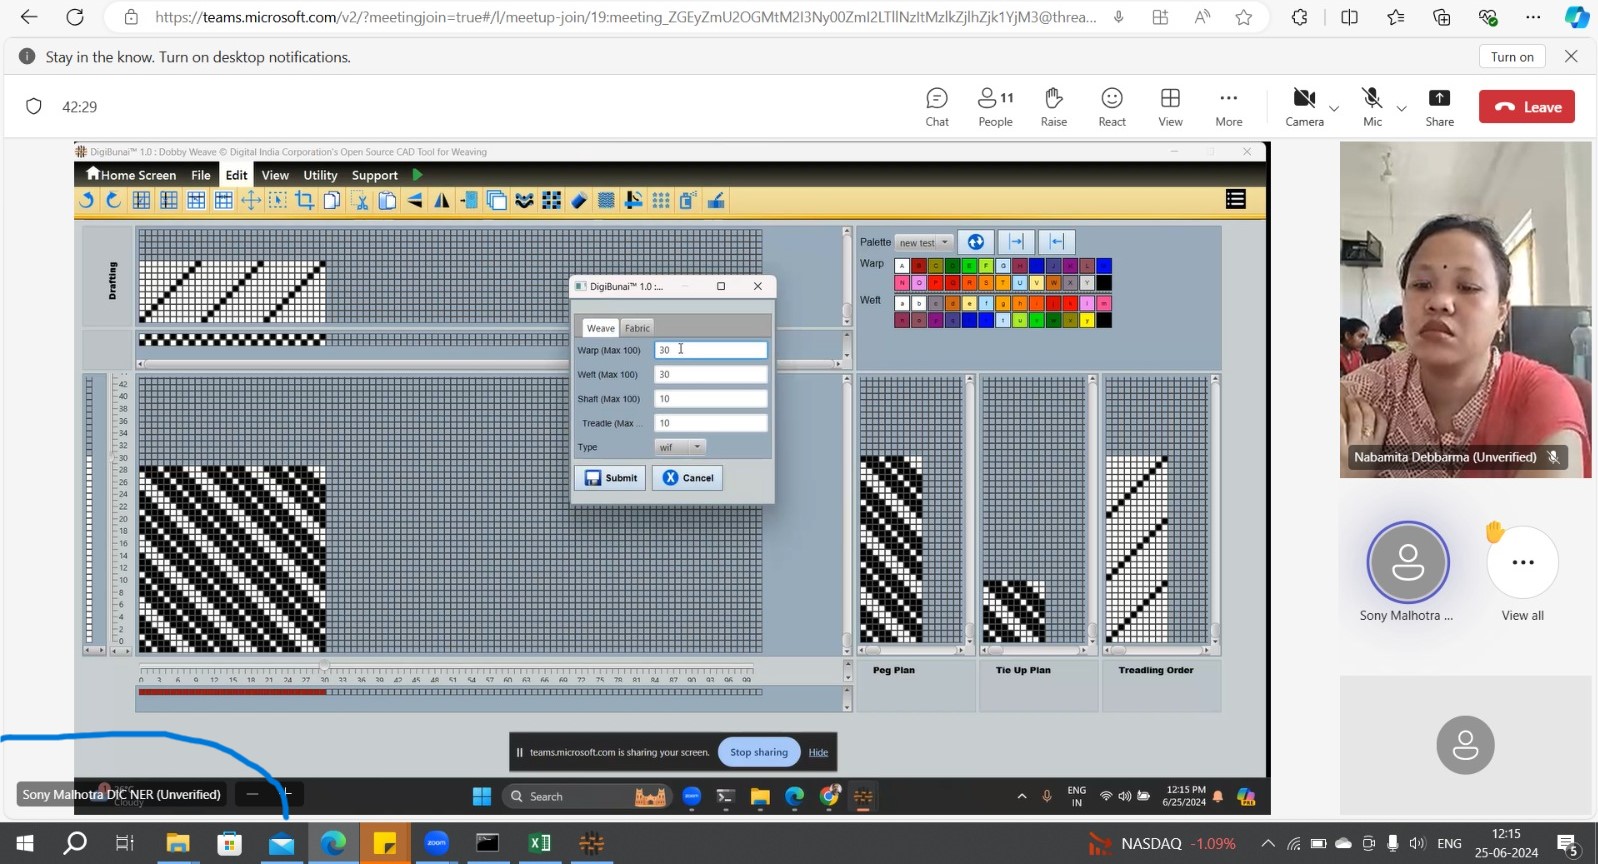Image resolution: width=1598 pixels, height=864 pixels.
Task: Toggle the Teams Camera on or off
Action: pos(1304,107)
